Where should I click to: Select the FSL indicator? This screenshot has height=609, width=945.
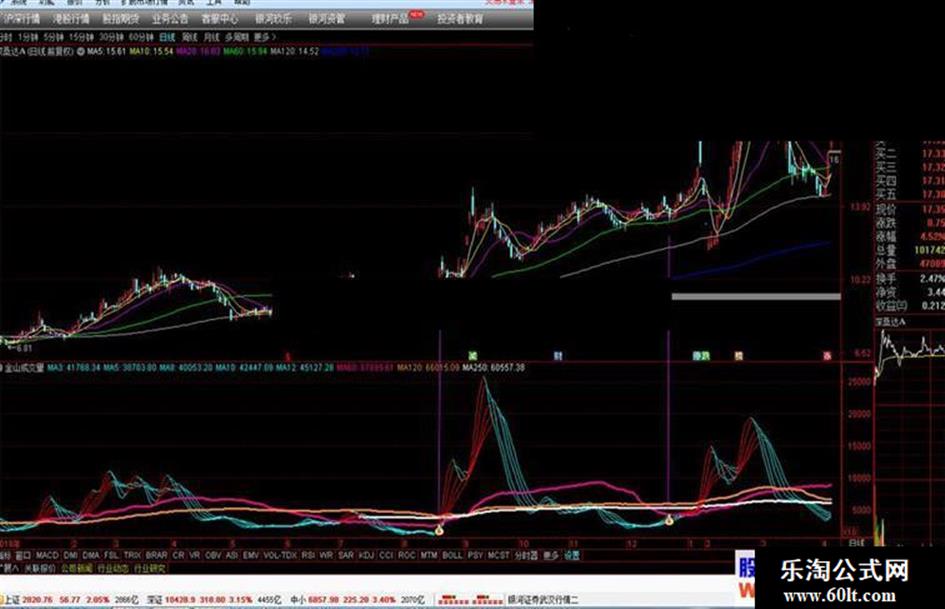(x=111, y=555)
